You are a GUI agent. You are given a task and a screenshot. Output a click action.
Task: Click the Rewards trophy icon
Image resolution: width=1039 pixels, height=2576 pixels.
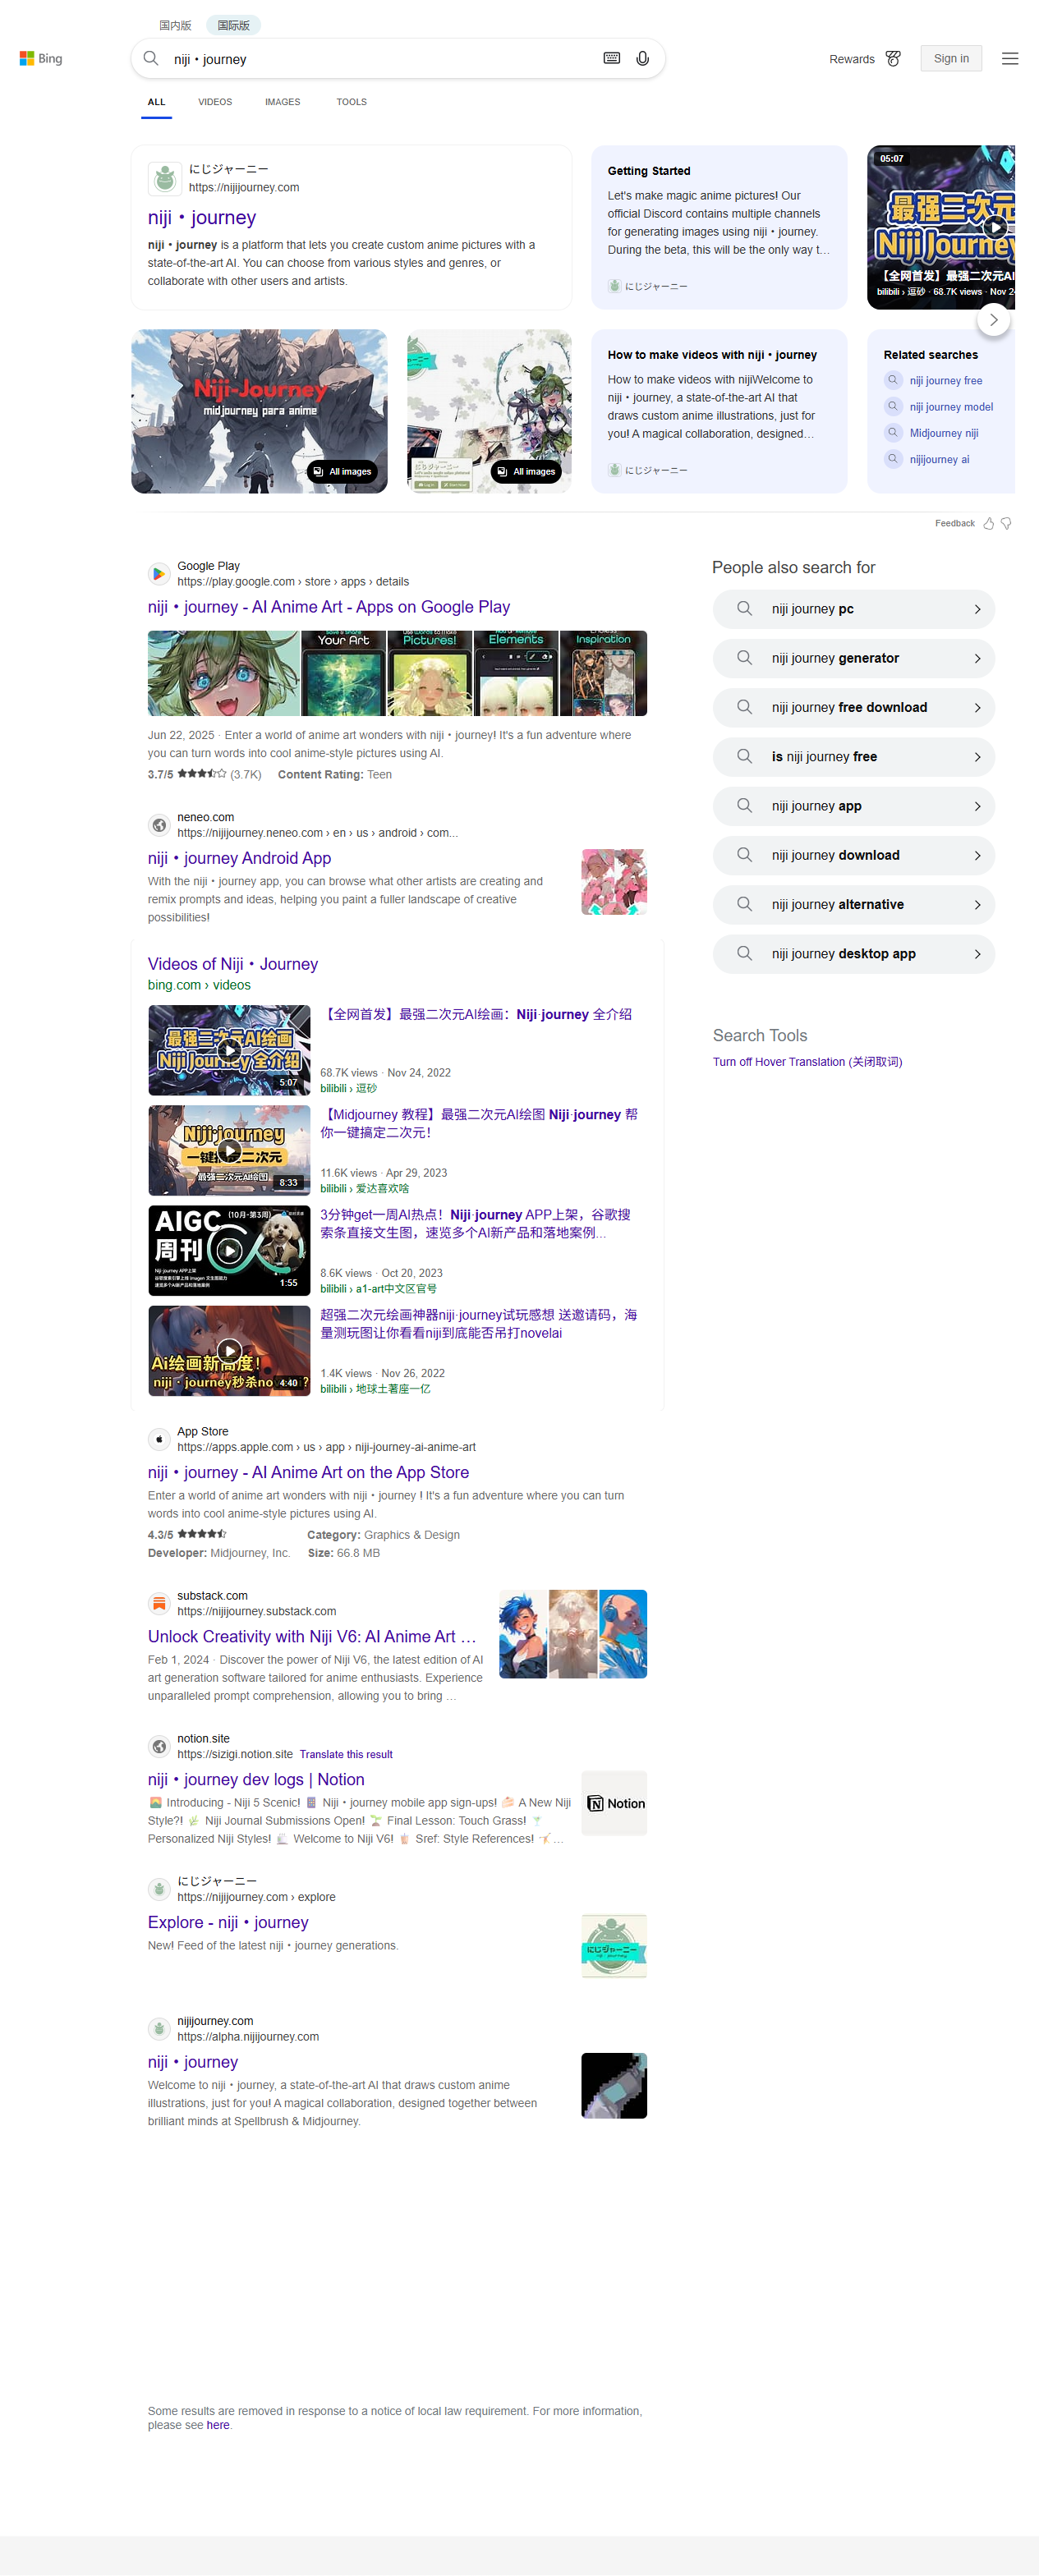[x=893, y=59]
